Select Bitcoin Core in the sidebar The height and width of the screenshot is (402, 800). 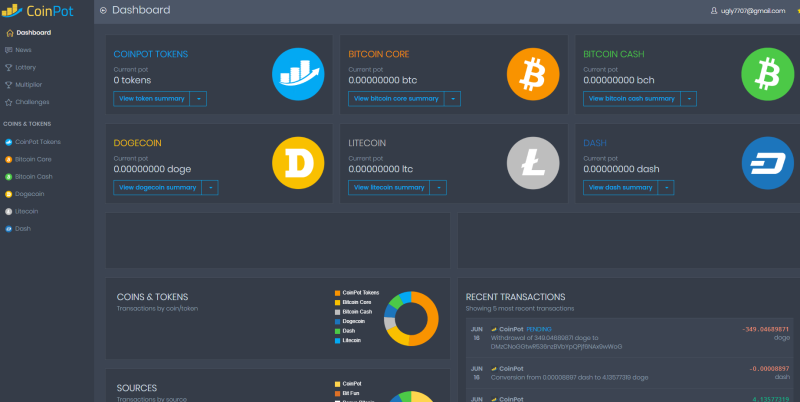[x=33, y=159]
